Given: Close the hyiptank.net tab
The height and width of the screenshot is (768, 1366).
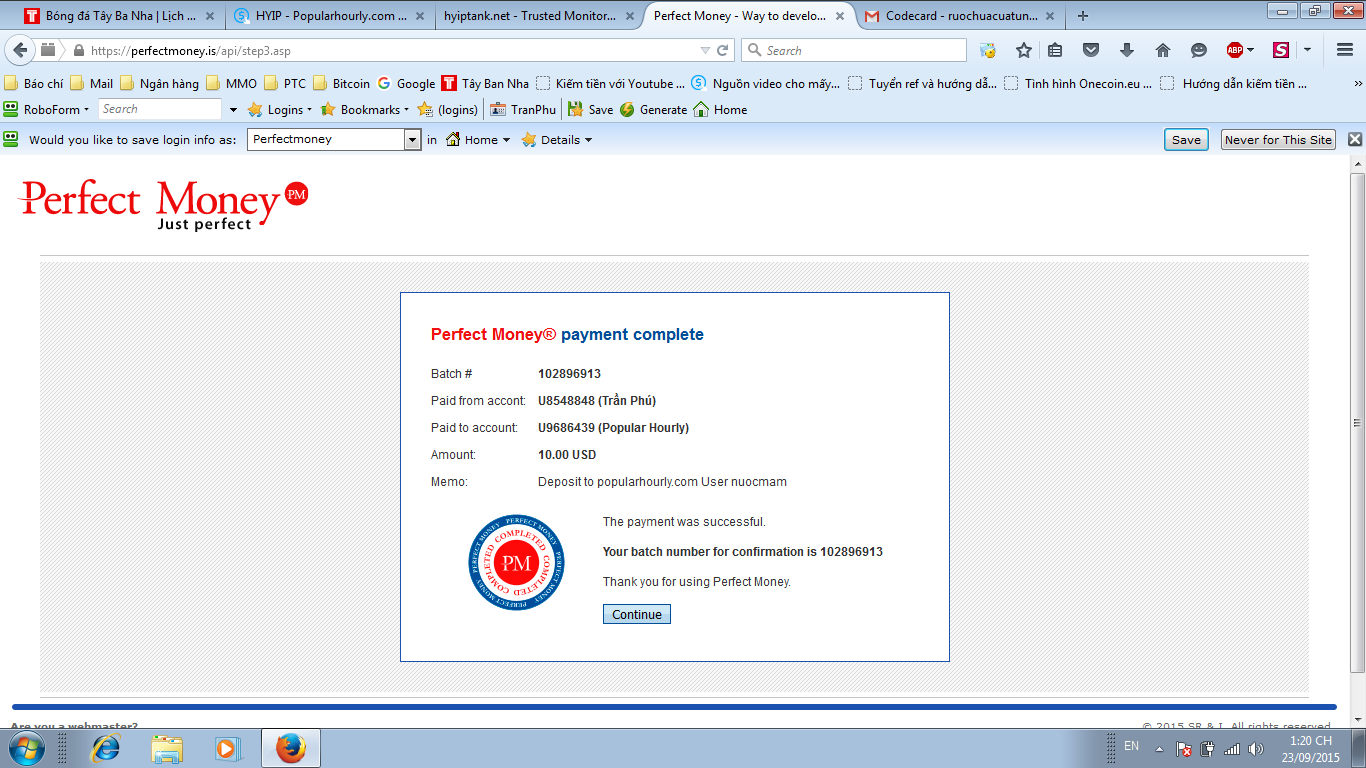Looking at the screenshot, I should point(630,16).
